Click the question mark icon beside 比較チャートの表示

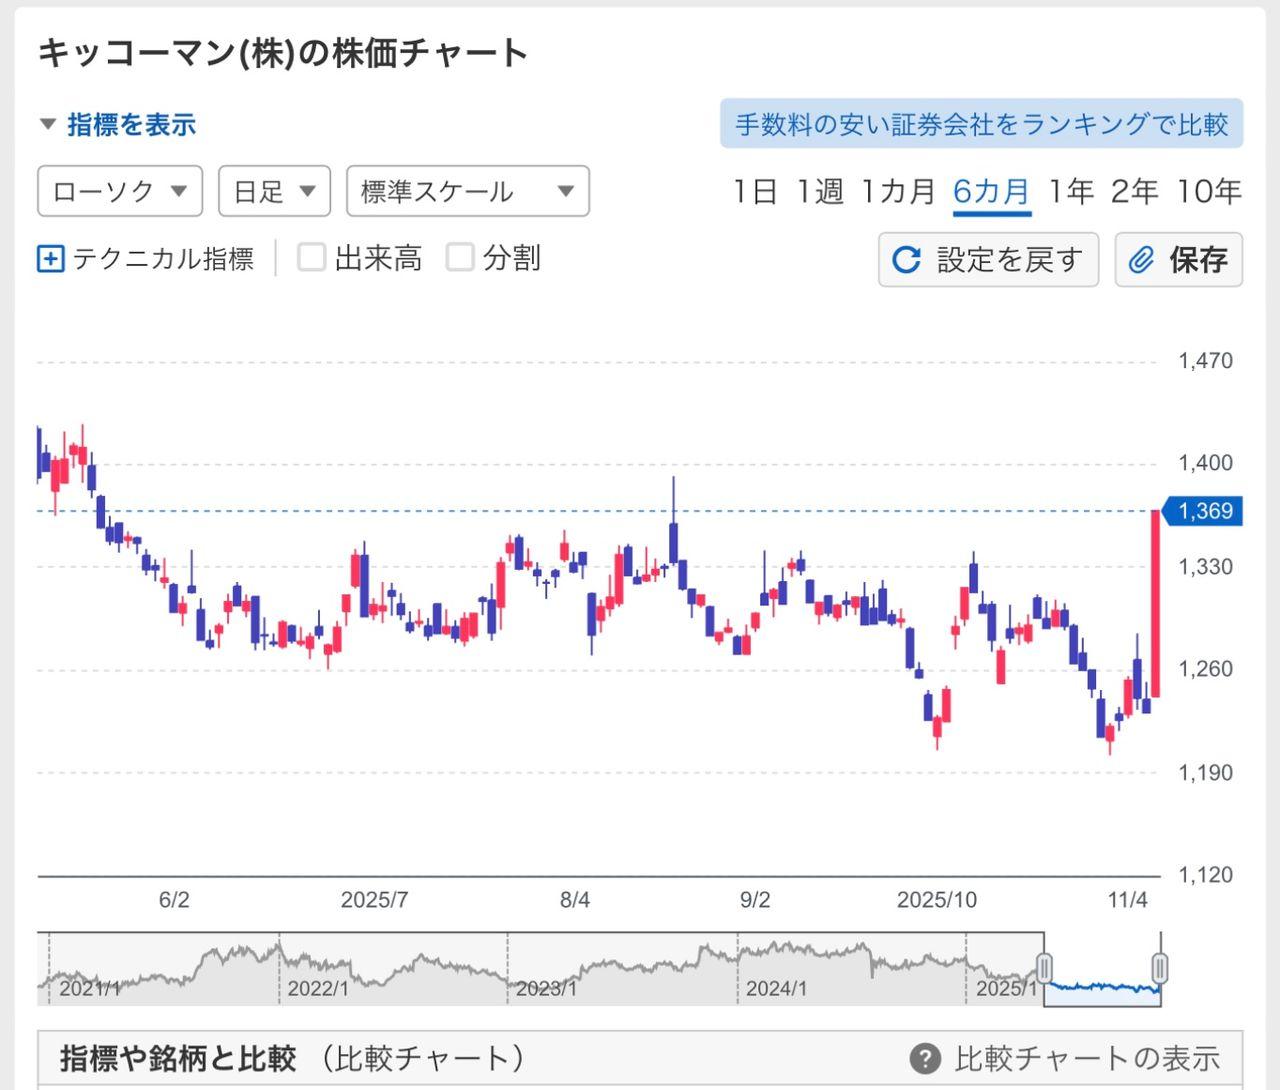926,1057
